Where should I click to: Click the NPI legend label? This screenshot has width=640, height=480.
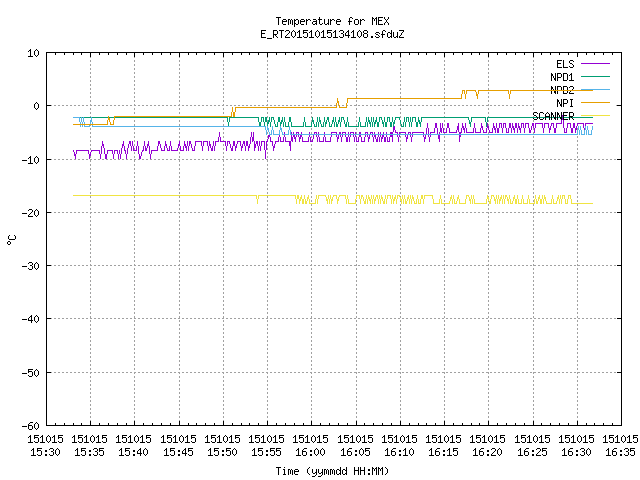[565, 103]
